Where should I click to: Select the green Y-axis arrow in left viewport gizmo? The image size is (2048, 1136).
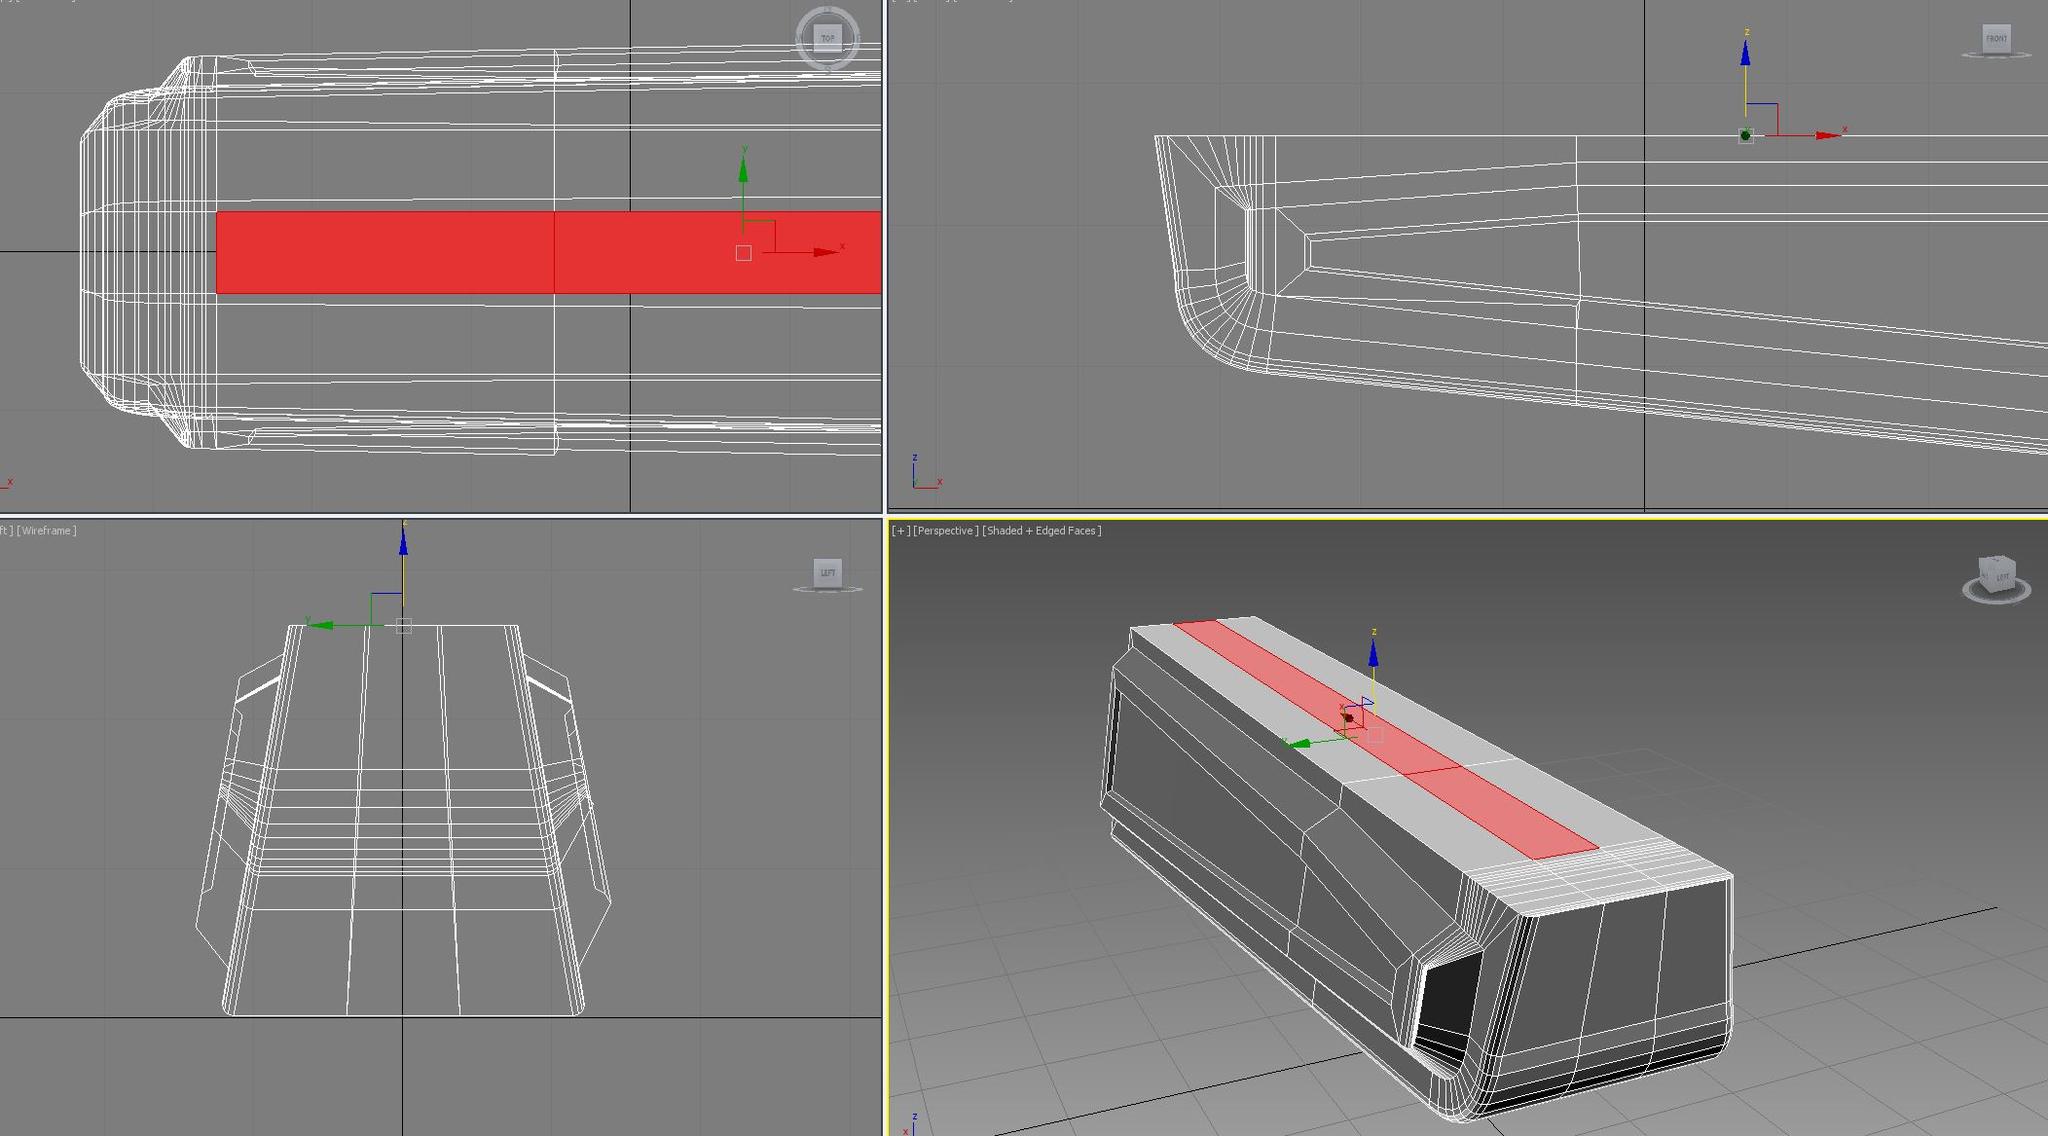[x=320, y=625]
